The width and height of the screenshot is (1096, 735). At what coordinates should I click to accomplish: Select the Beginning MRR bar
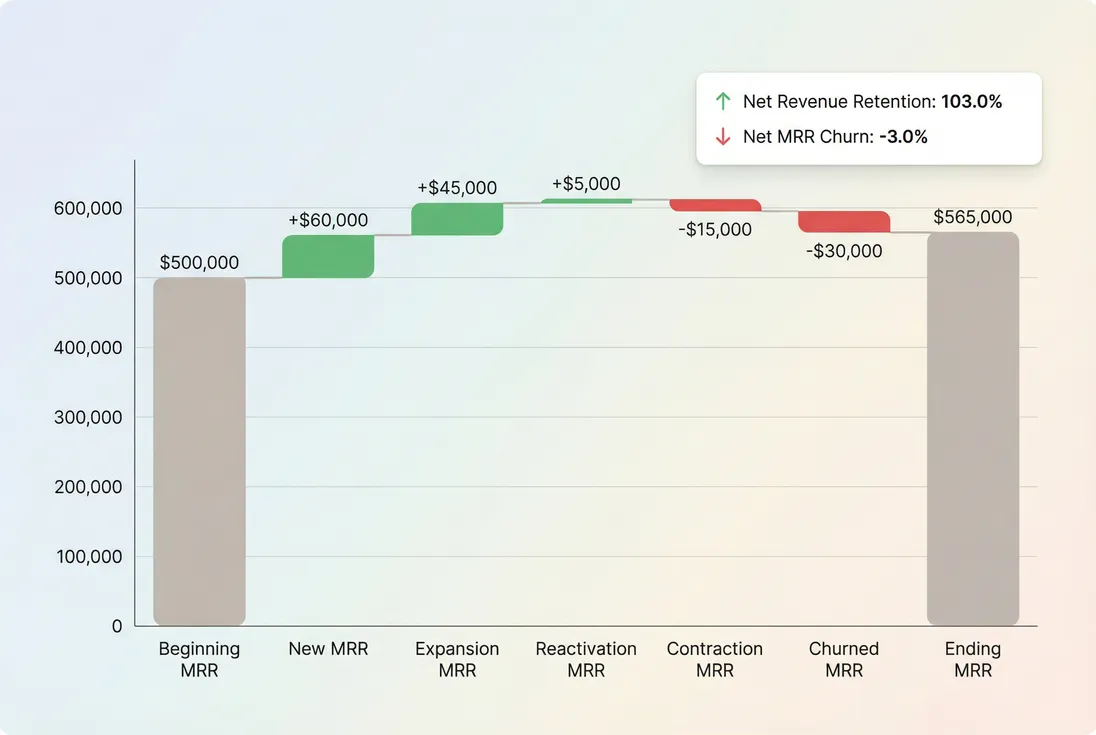coord(199,450)
